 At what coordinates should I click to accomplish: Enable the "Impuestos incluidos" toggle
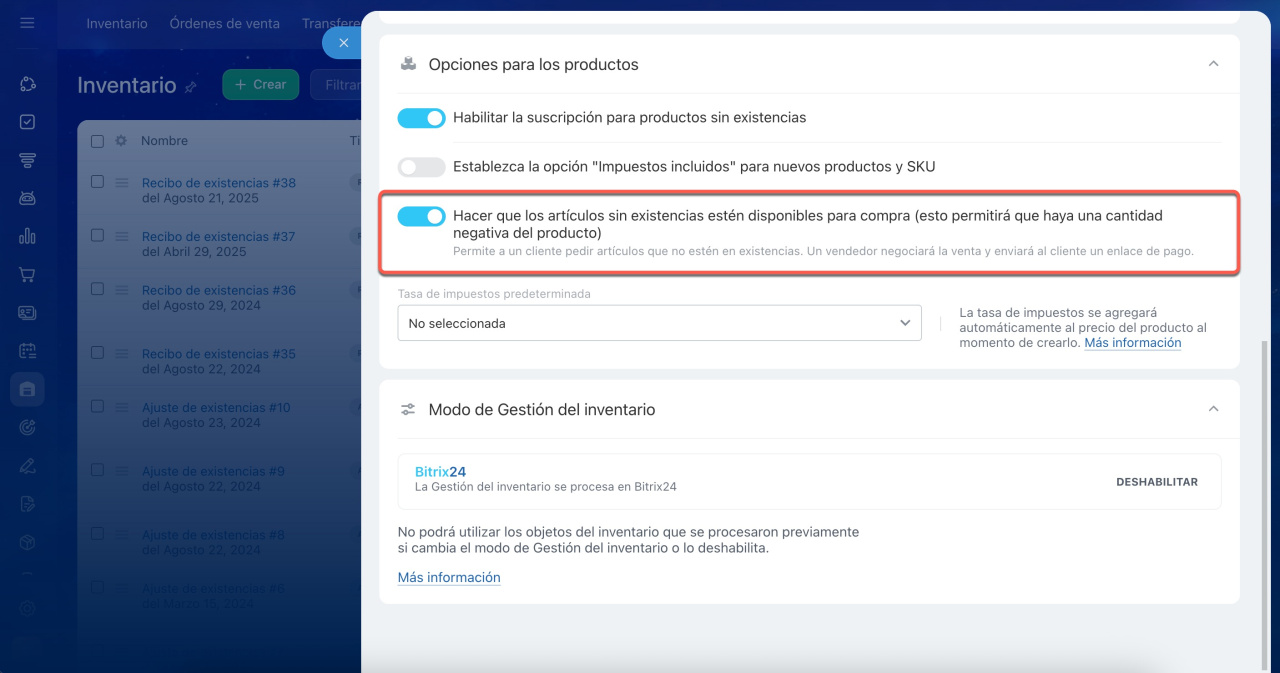(421, 167)
